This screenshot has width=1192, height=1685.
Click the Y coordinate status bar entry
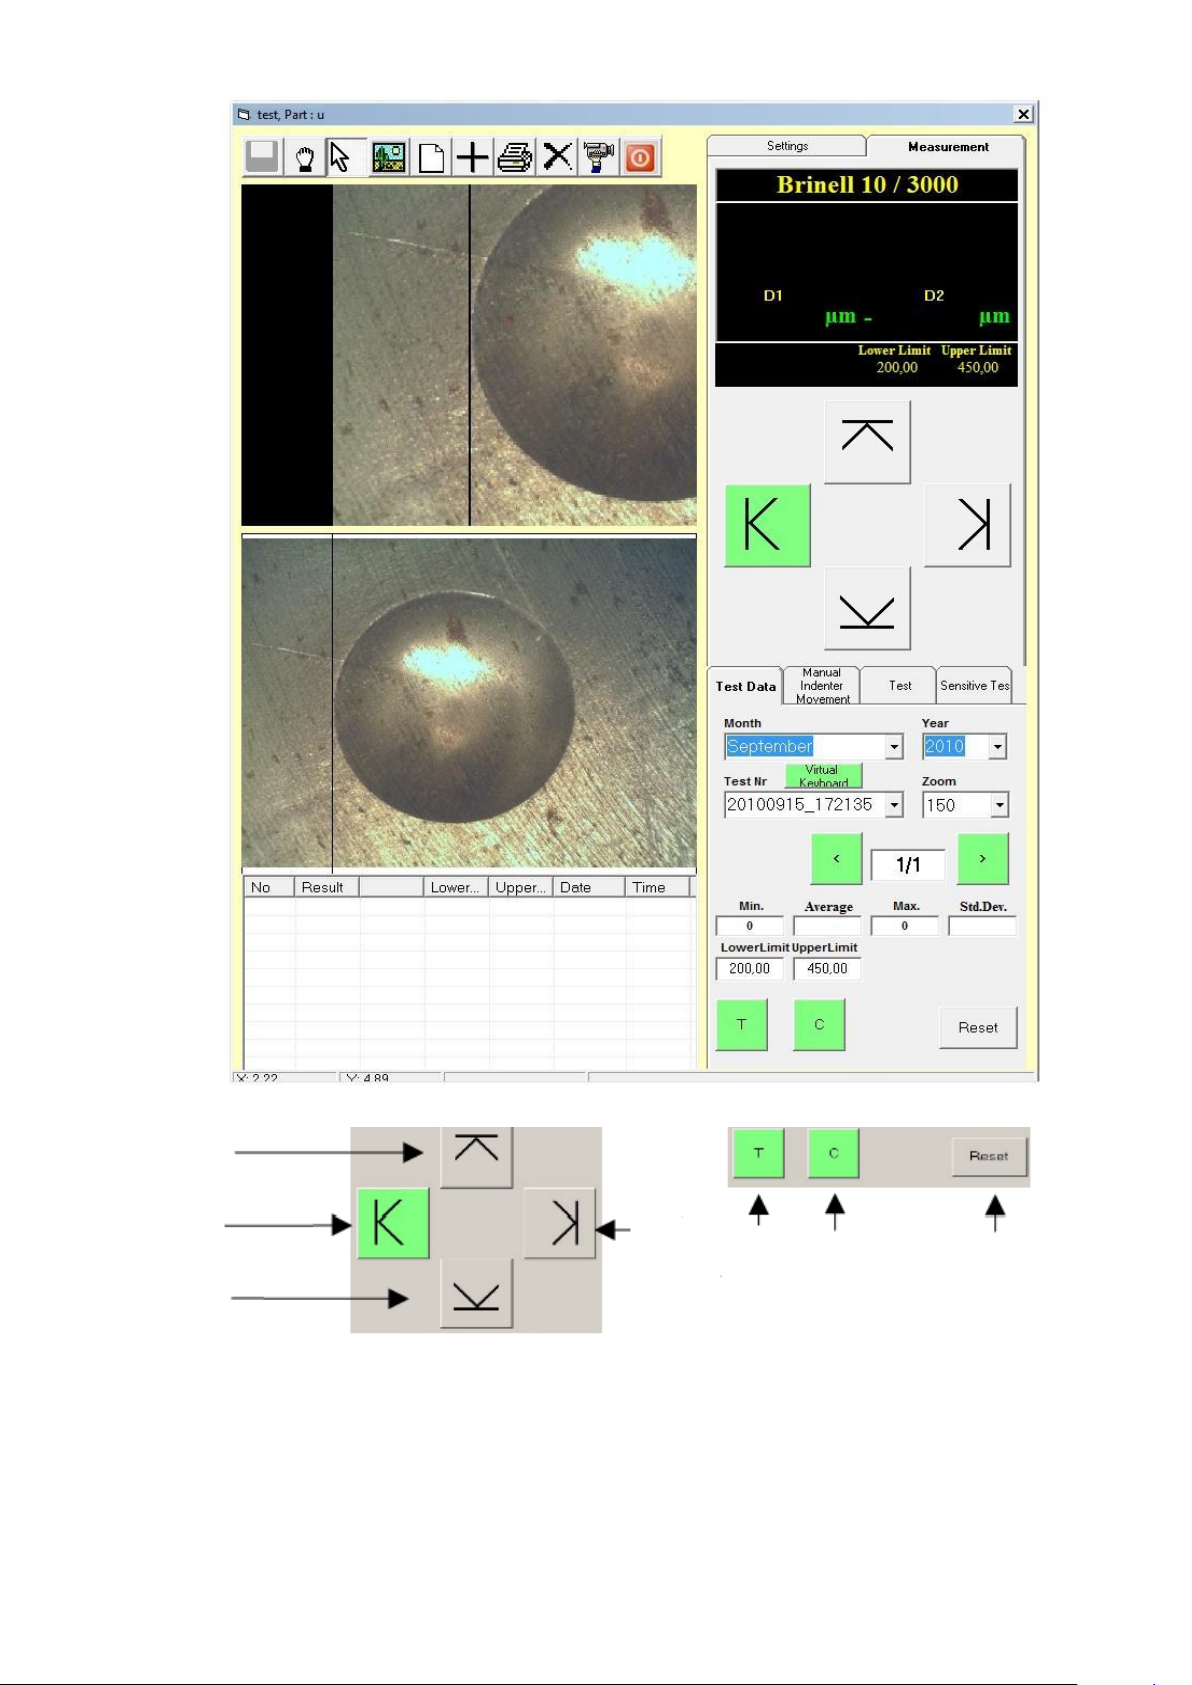[391, 1077]
